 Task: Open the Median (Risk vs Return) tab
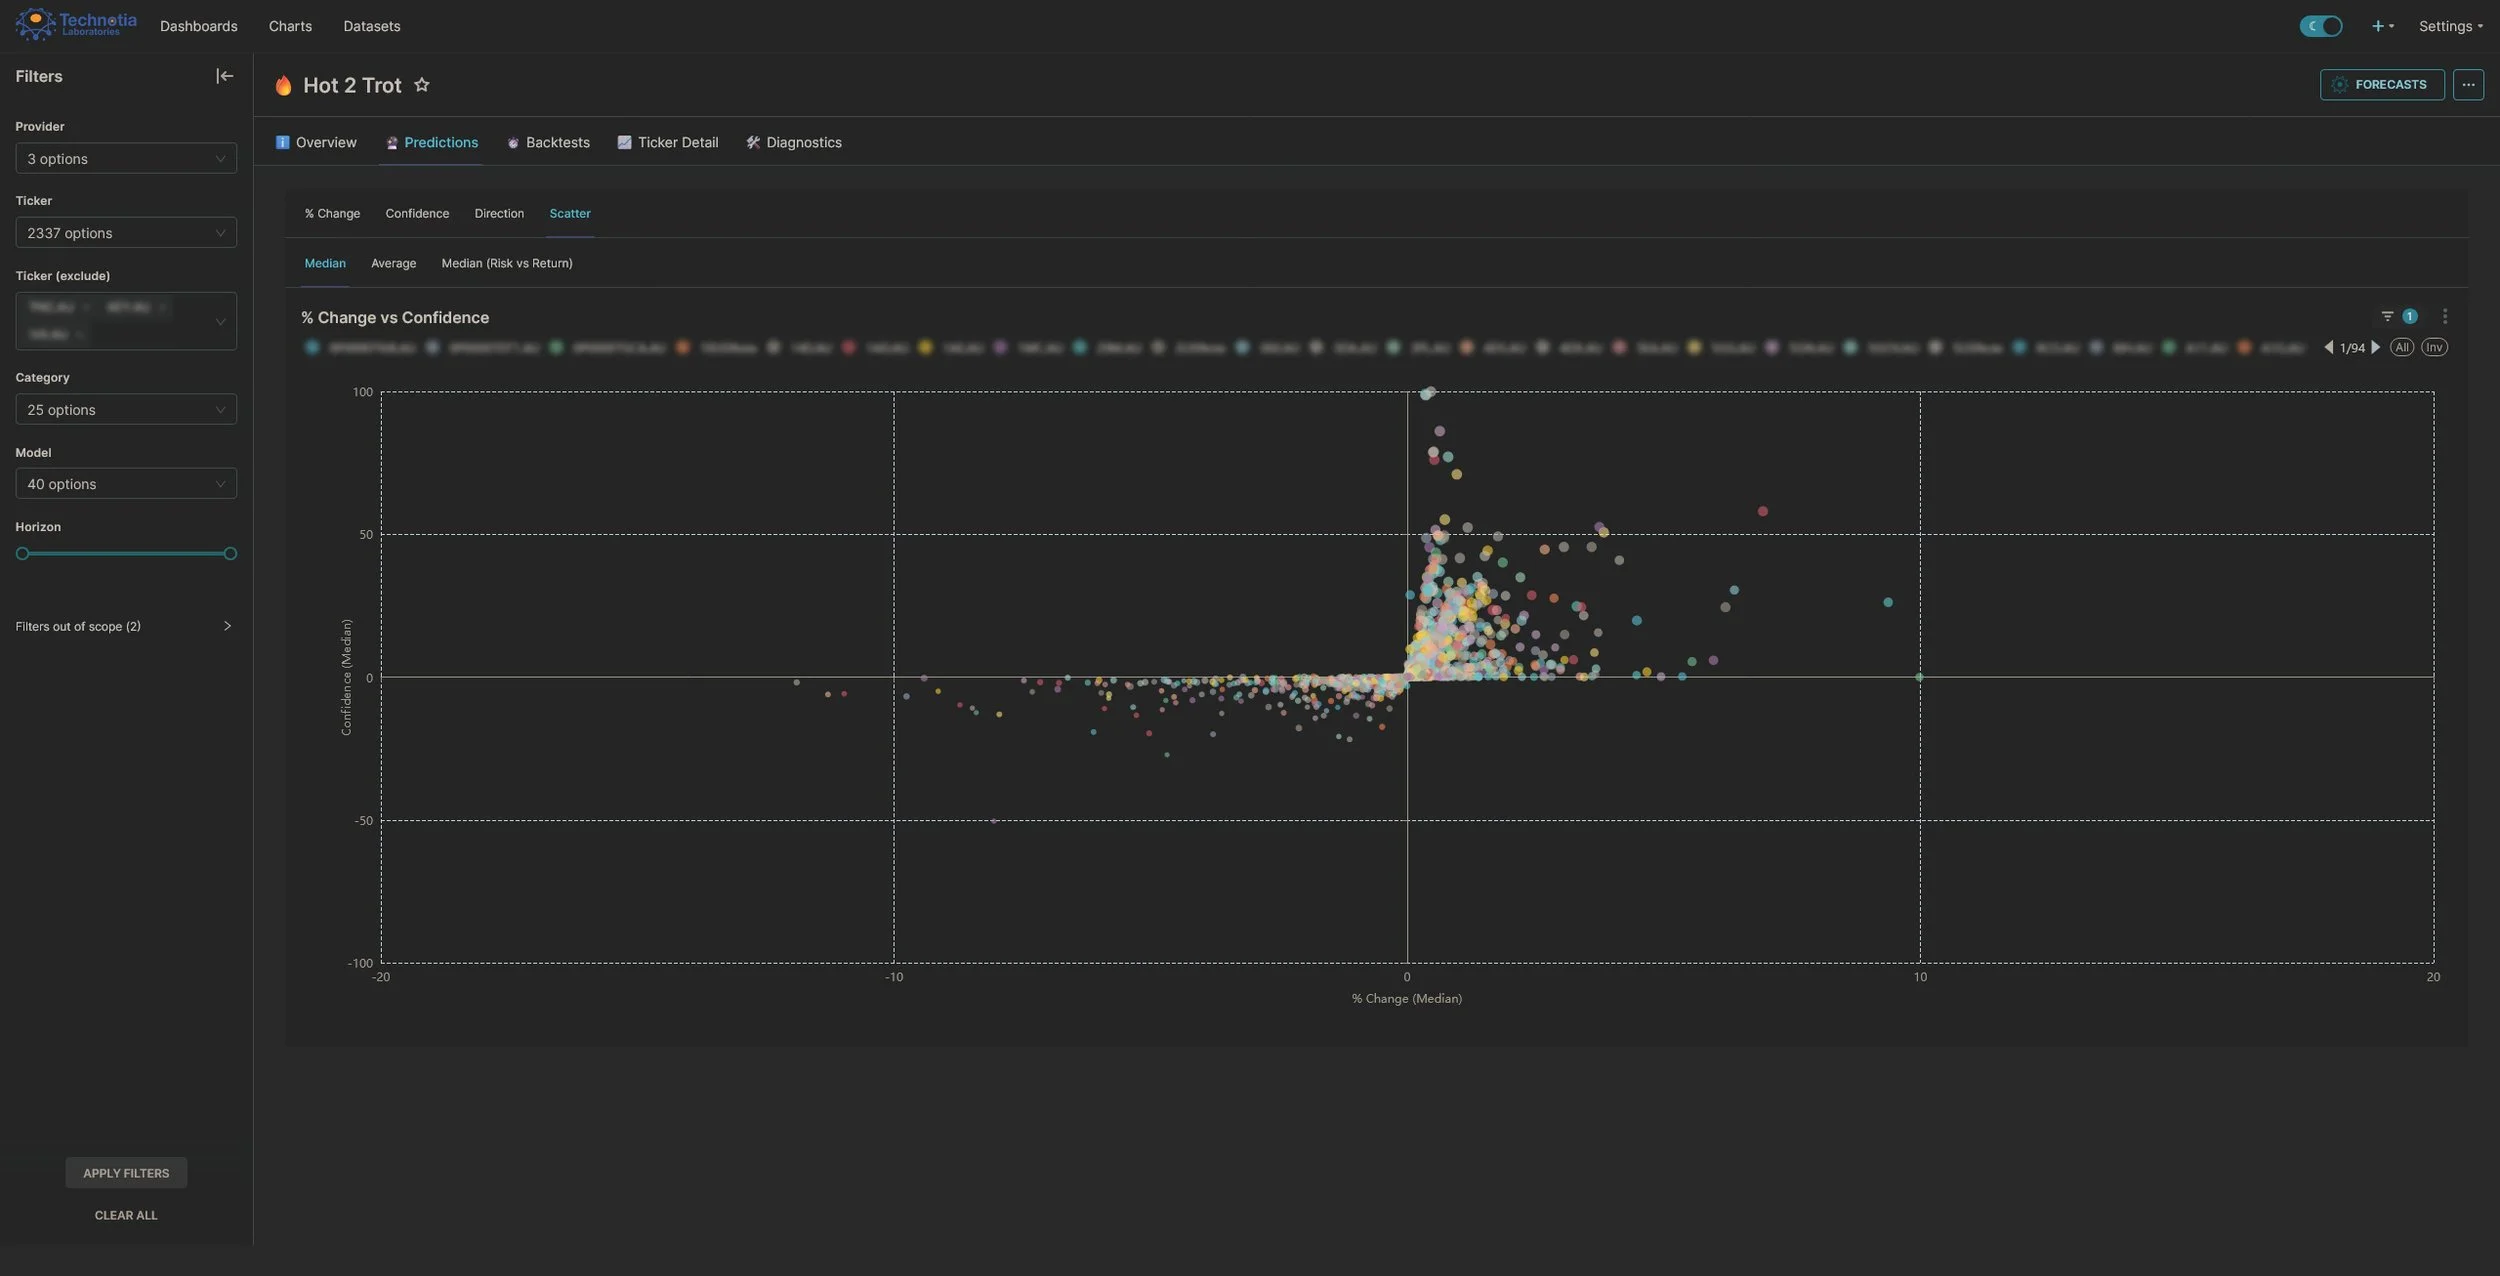506,263
